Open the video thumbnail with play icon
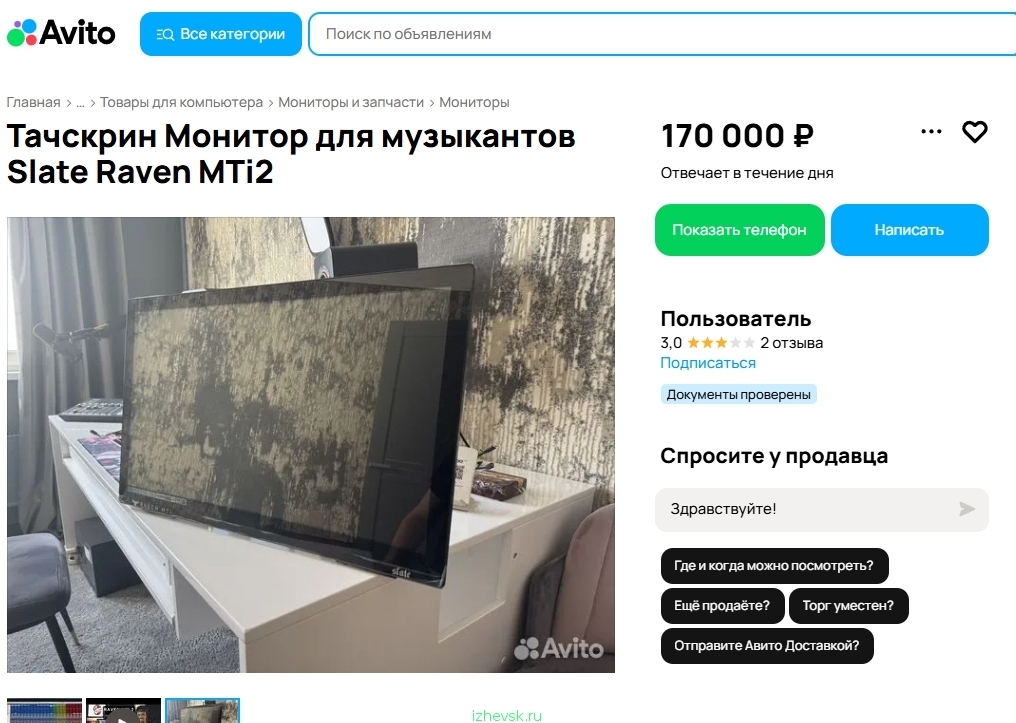 point(123,711)
